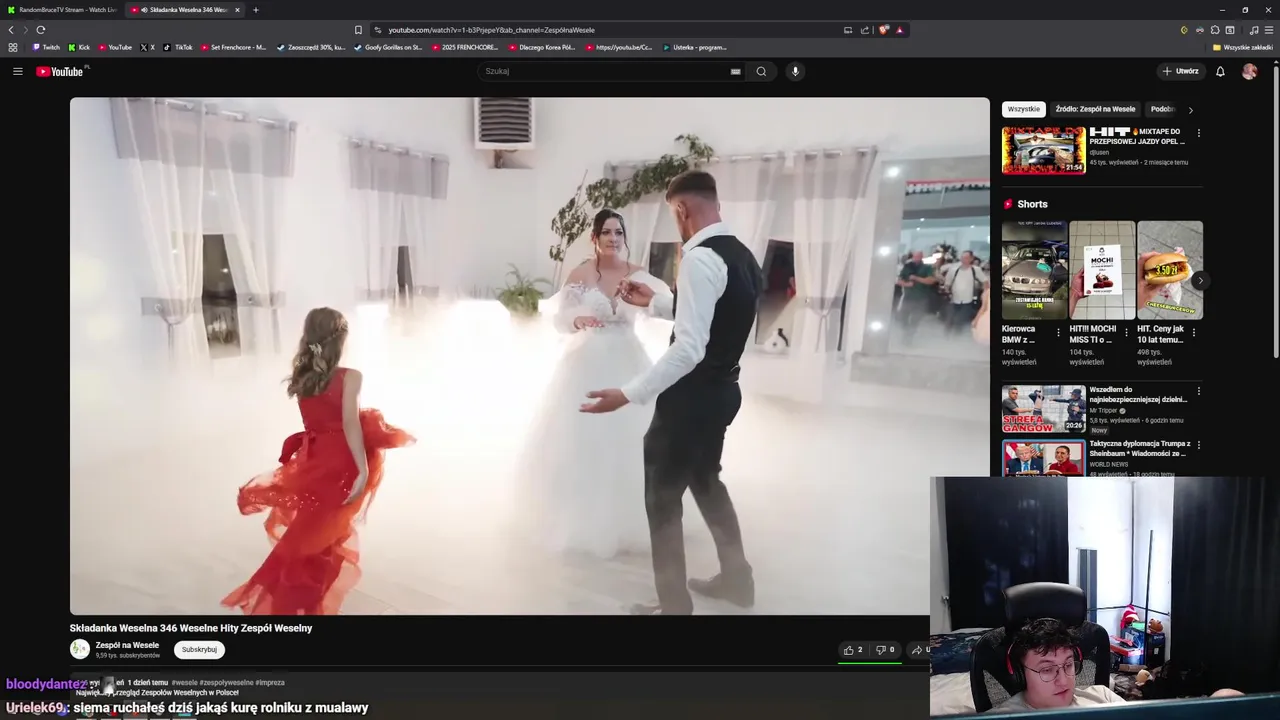
Task: Open the TikTok bookmark
Action: click(x=179, y=47)
